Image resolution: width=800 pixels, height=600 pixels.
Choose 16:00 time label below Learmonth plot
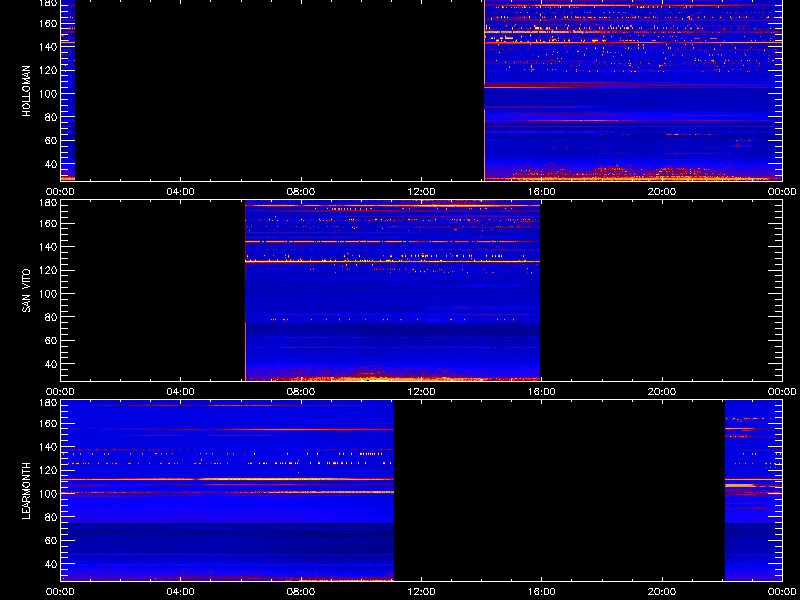click(541, 592)
